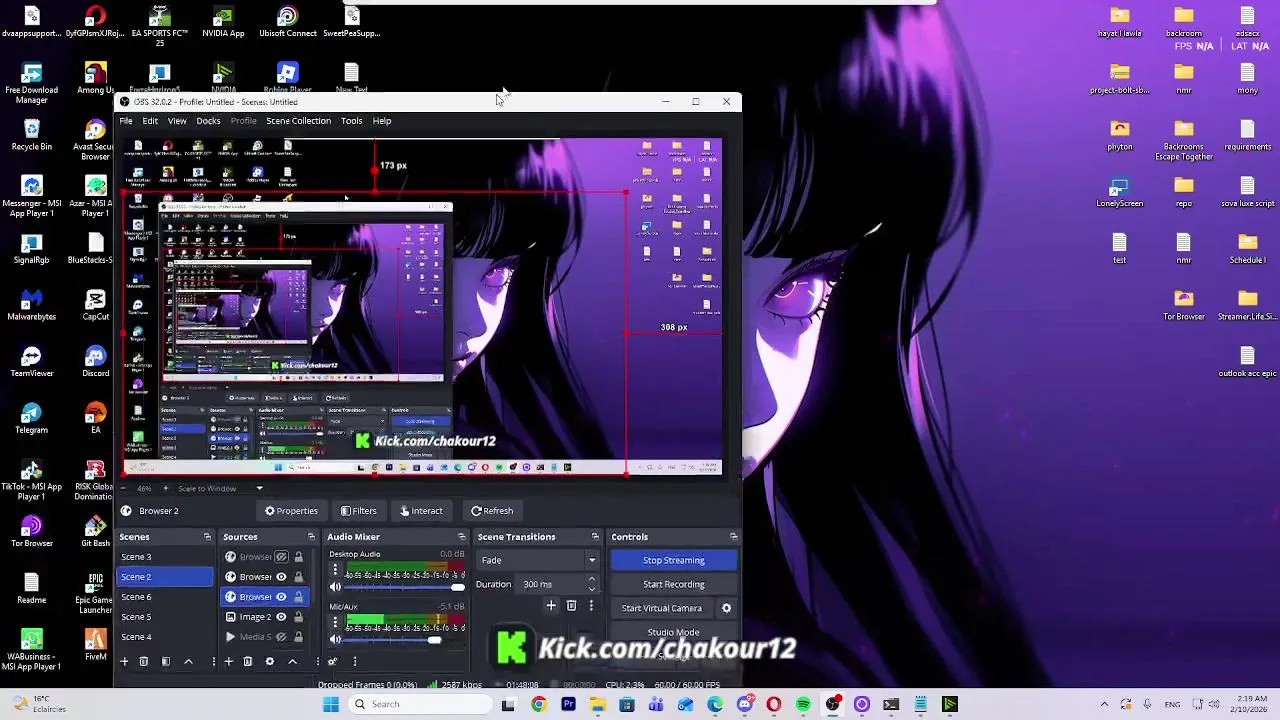Open Scene Transitions three-dot menu
This screenshot has height=720, width=1280.
591,605
